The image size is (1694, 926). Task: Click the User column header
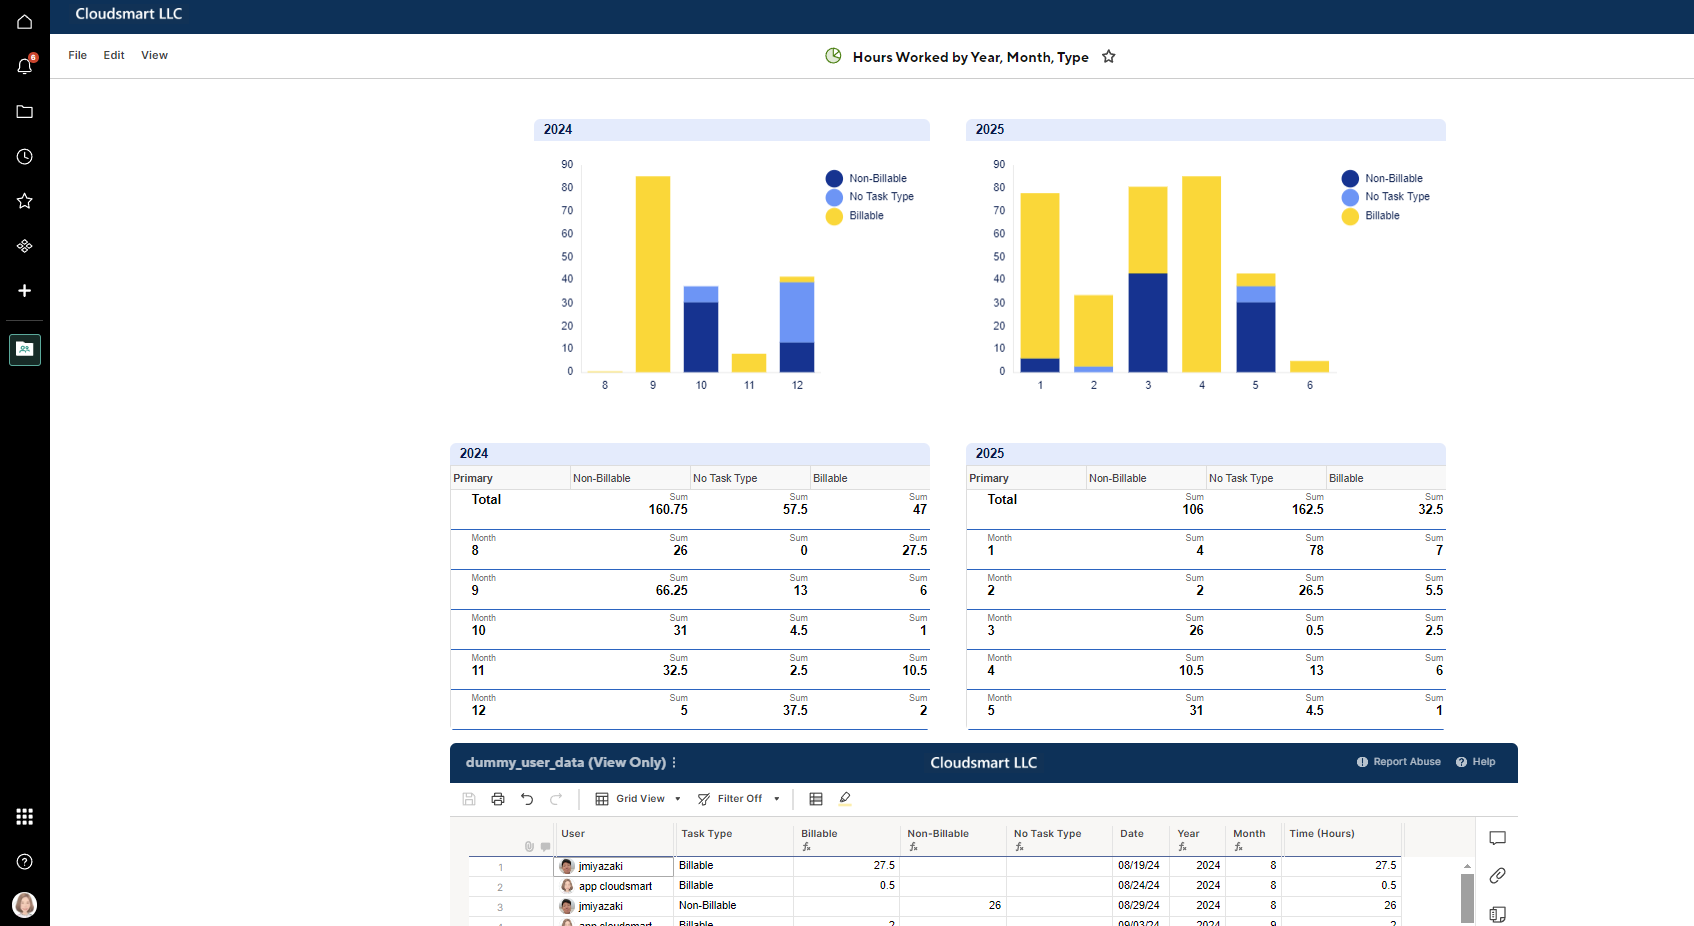click(x=614, y=839)
